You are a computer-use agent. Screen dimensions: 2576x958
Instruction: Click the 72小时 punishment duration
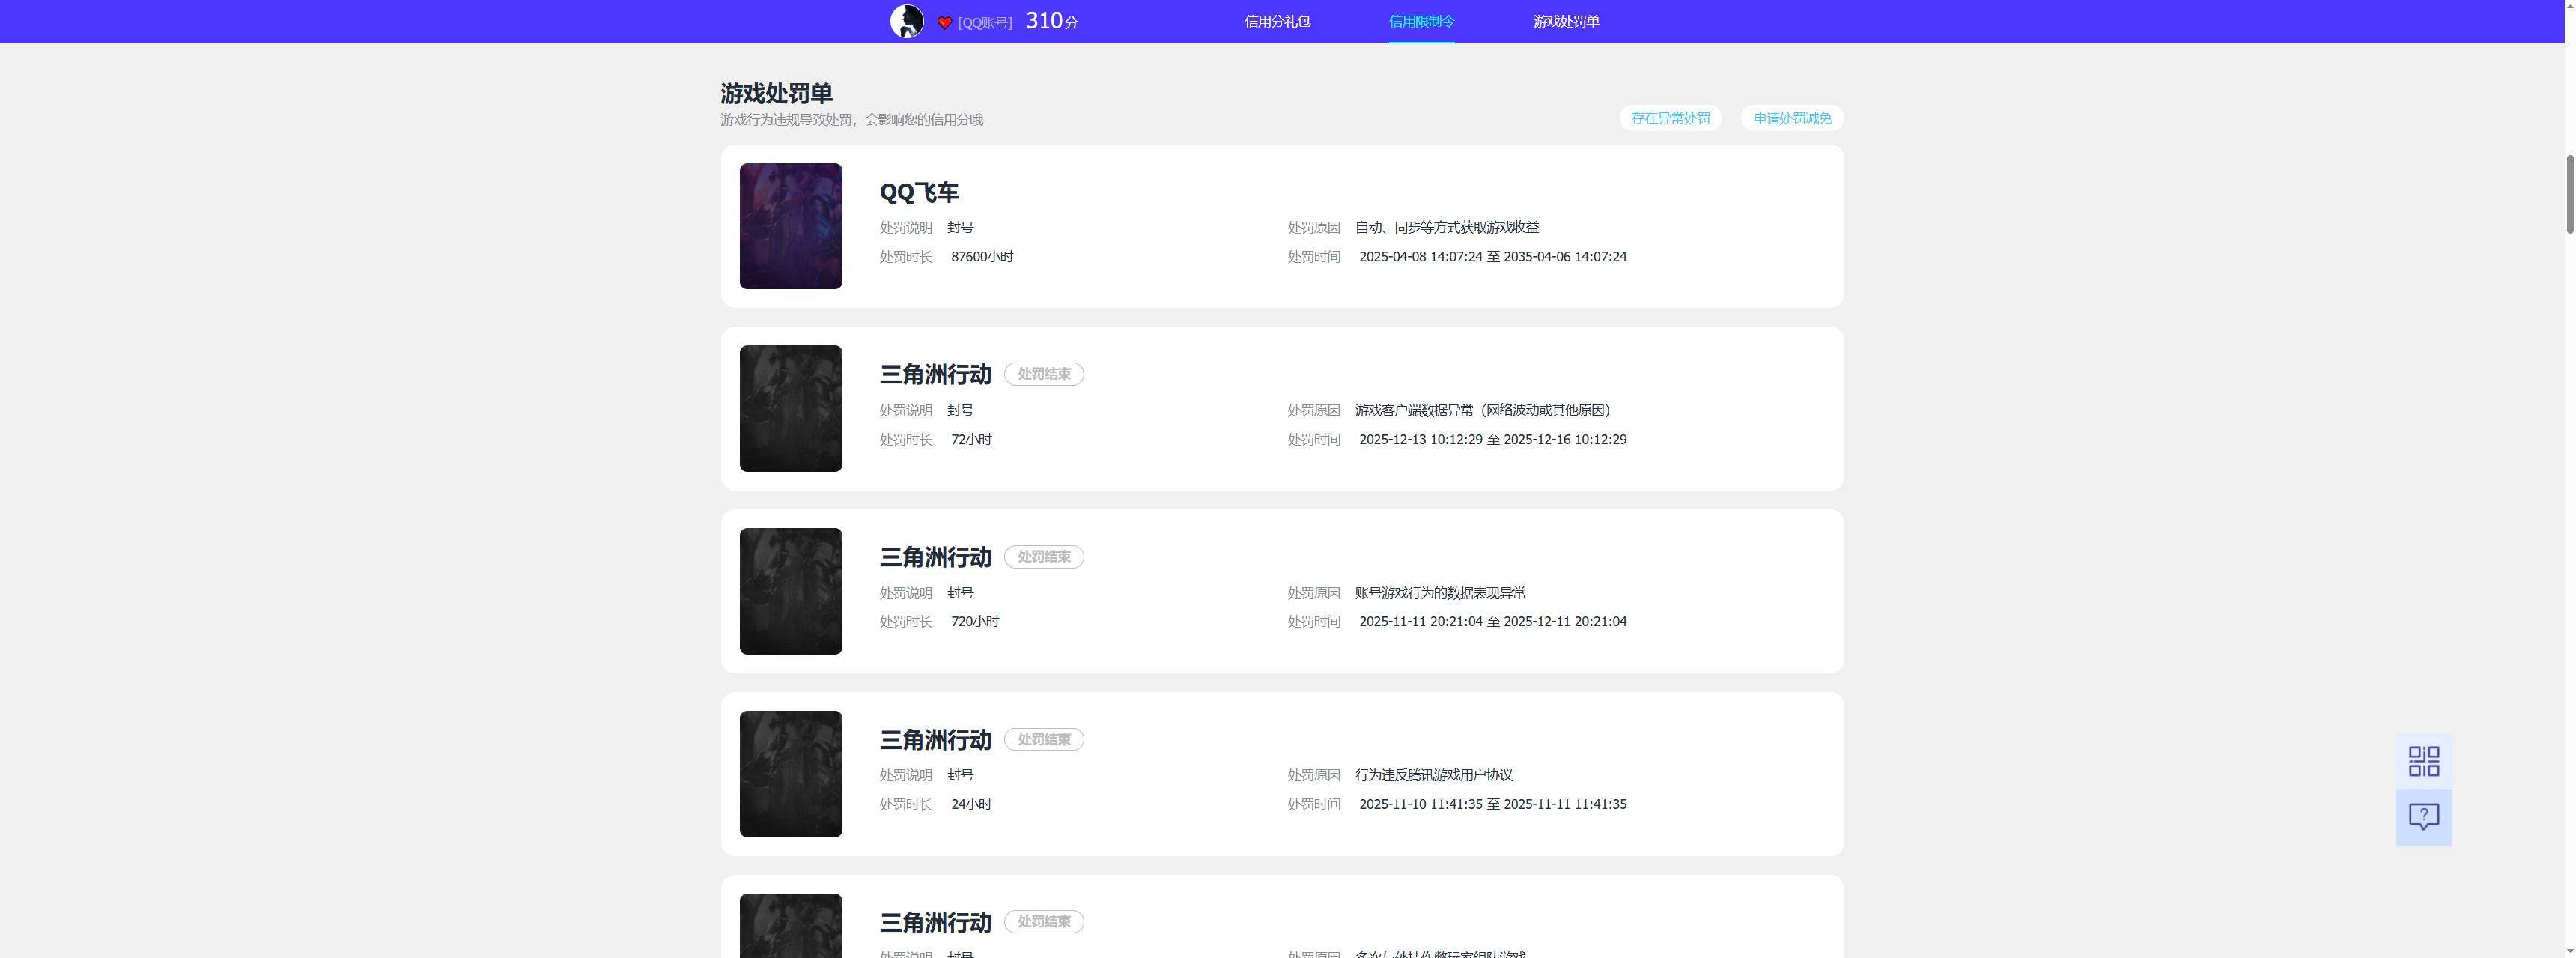[x=971, y=439]
